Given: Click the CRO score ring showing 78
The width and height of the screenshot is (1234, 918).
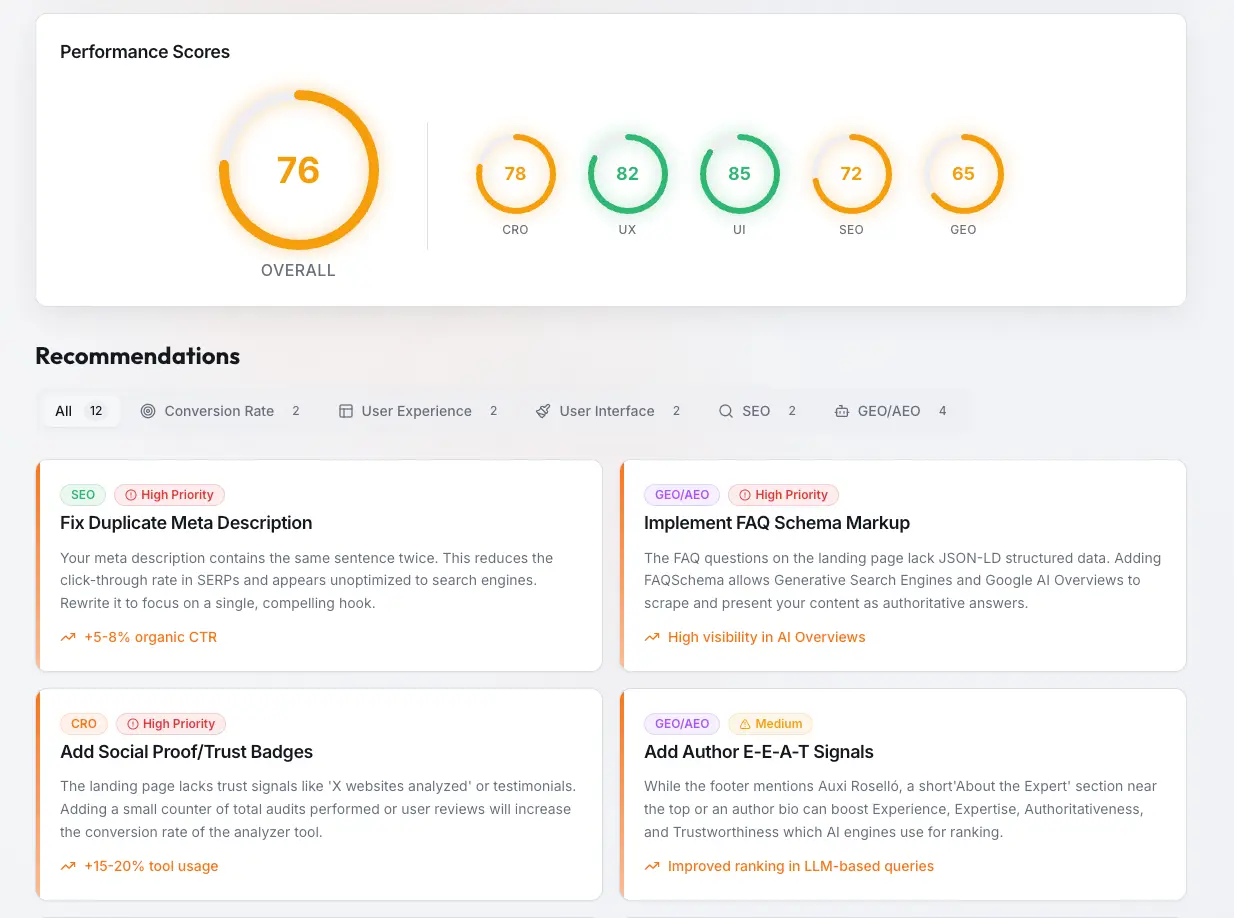Looking at the screenshot, I should [515, 174].
